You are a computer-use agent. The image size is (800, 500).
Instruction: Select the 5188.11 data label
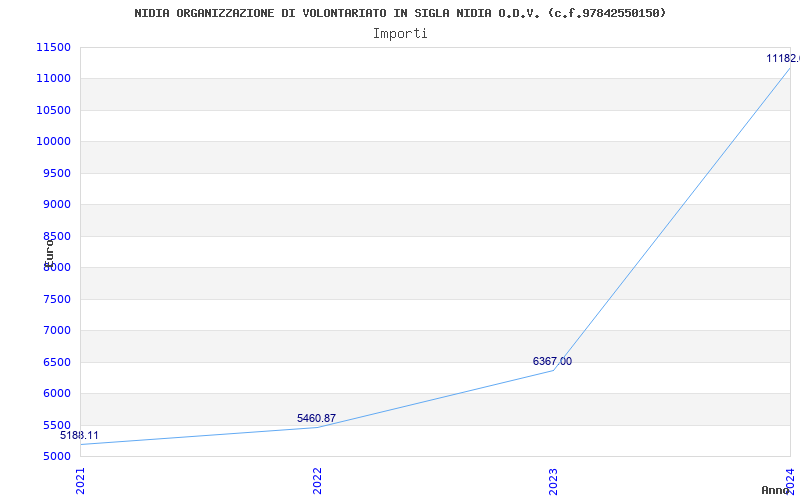79,435
